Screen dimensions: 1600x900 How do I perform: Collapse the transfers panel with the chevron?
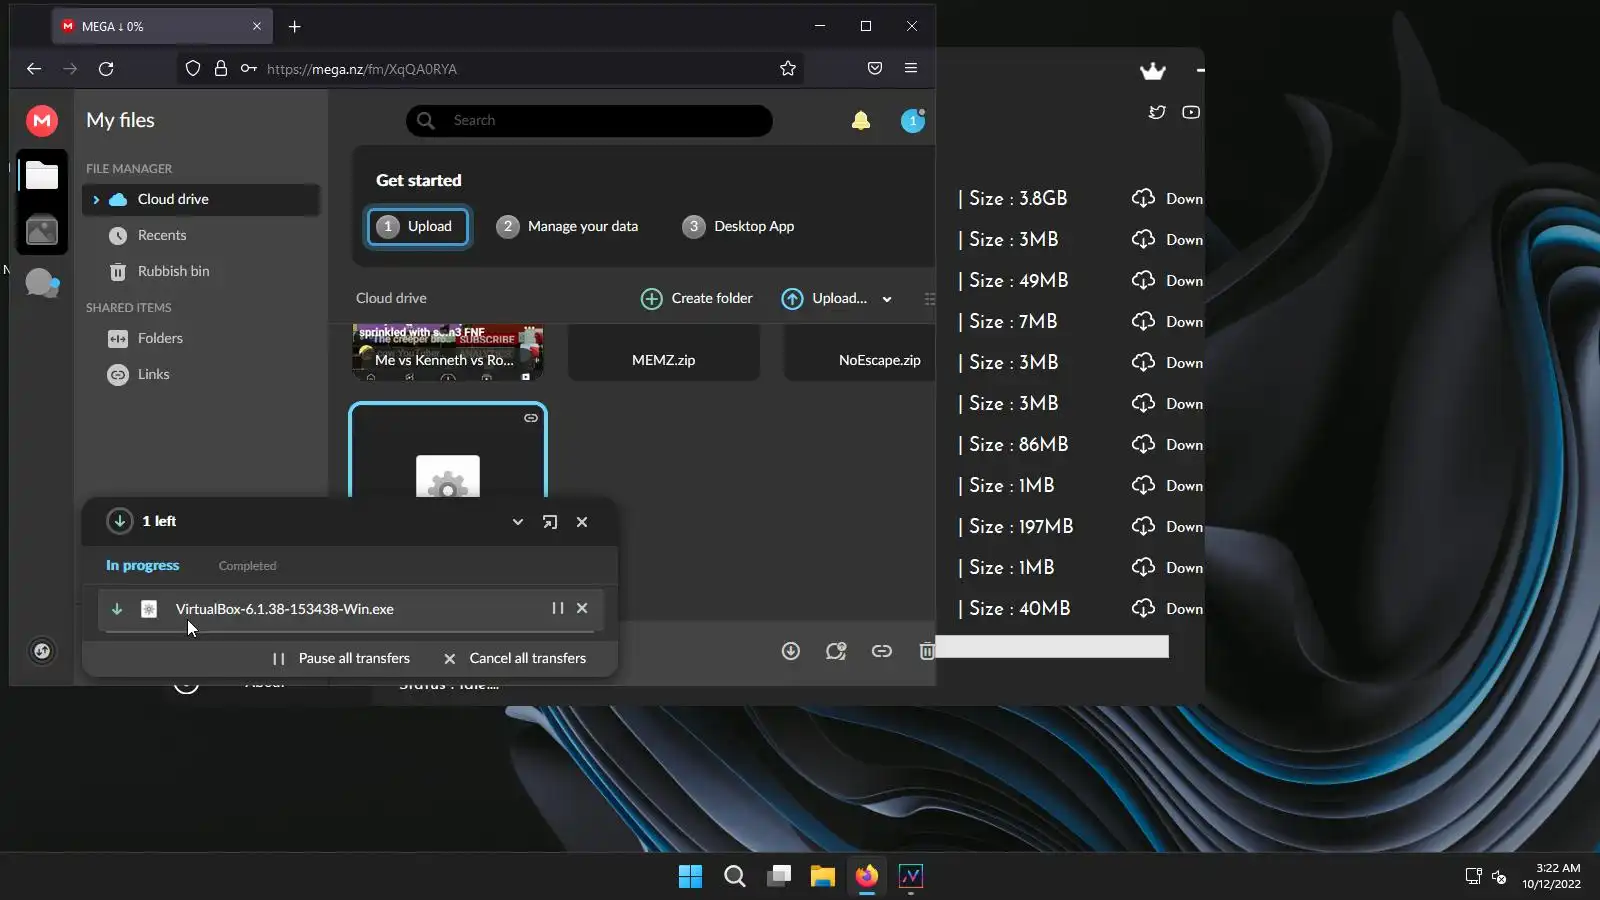click(518, 522)
